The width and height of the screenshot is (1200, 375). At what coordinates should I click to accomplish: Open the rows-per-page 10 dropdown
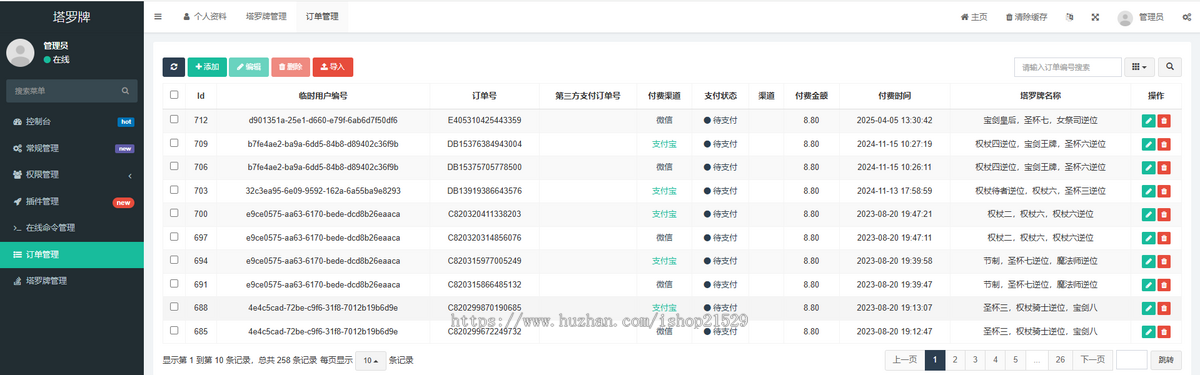pyautogui.click(x=371, y=360)
